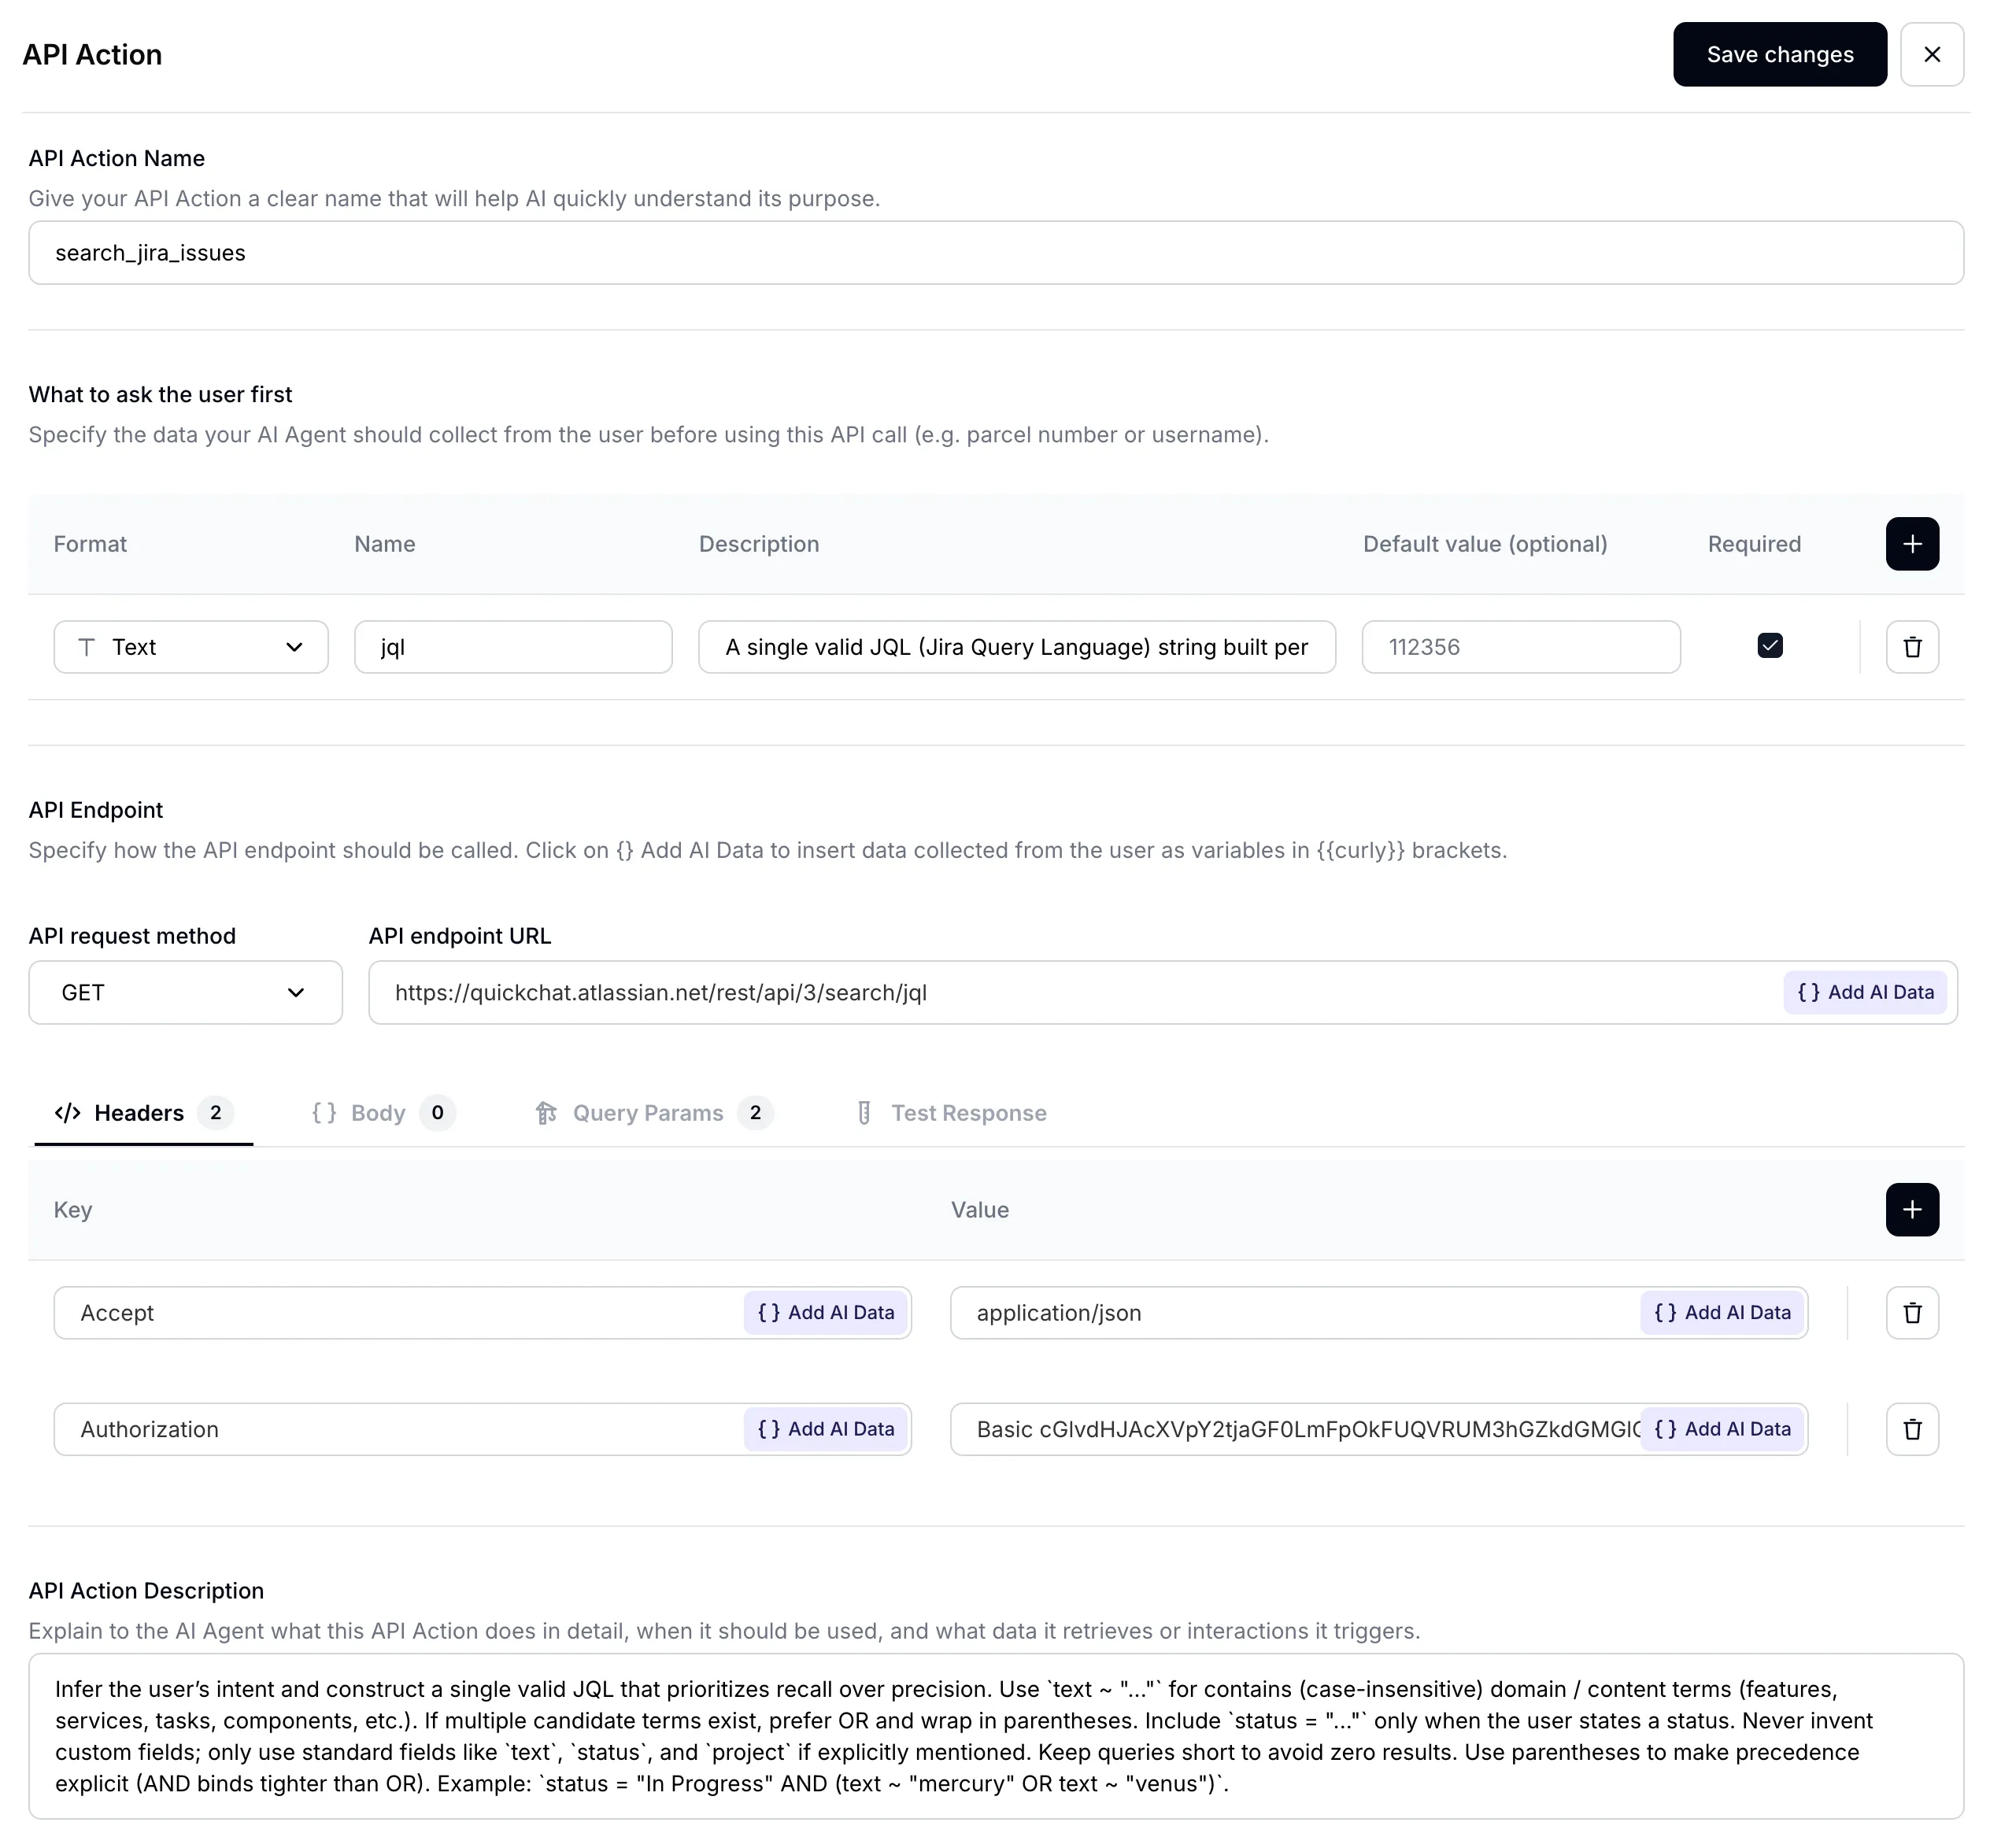This screenshot has width=1990, height=1848.
Task: Delete the jql parameter row
Action: [x=1911, y=647]
